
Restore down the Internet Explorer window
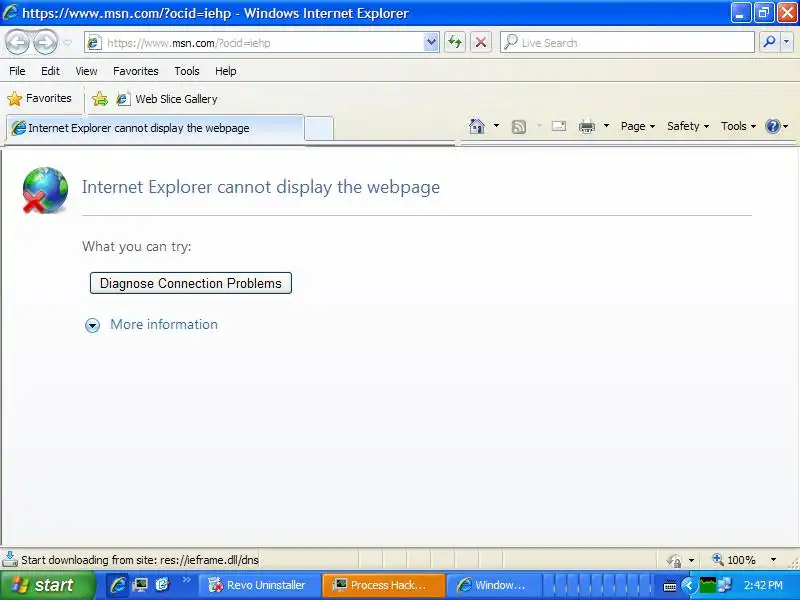tap(764, 13)
